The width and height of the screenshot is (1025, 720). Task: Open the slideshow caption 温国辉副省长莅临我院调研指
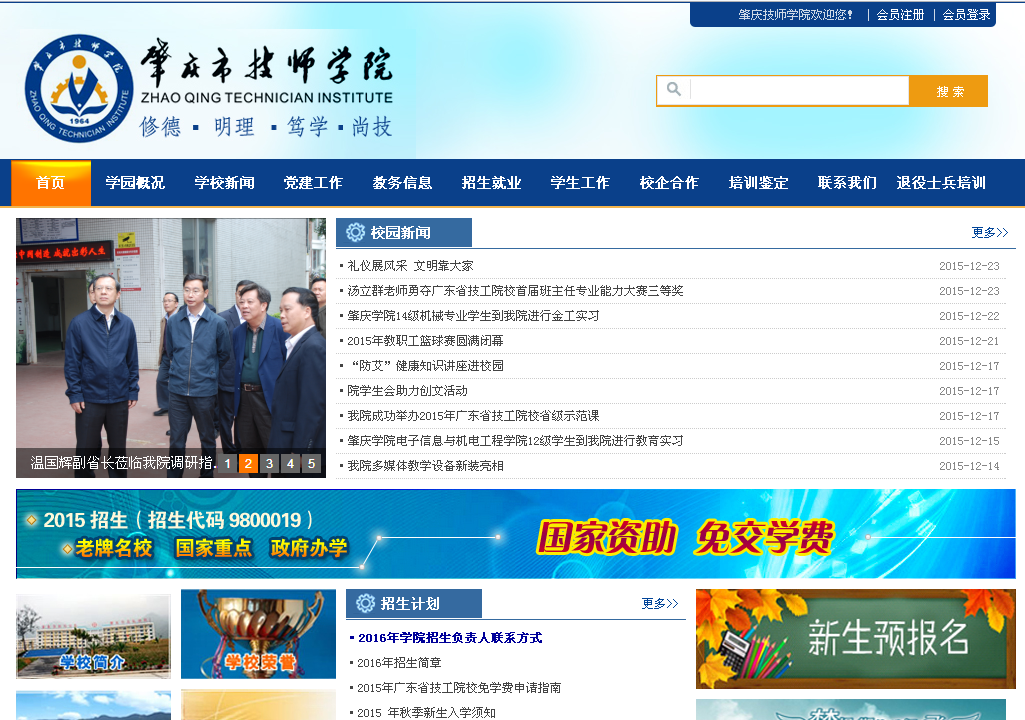tap(124, 463)
